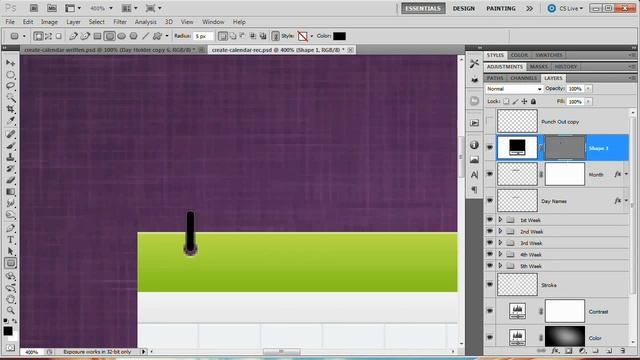Switch to create-calendar-written.psd document tab

click(110, 50)
